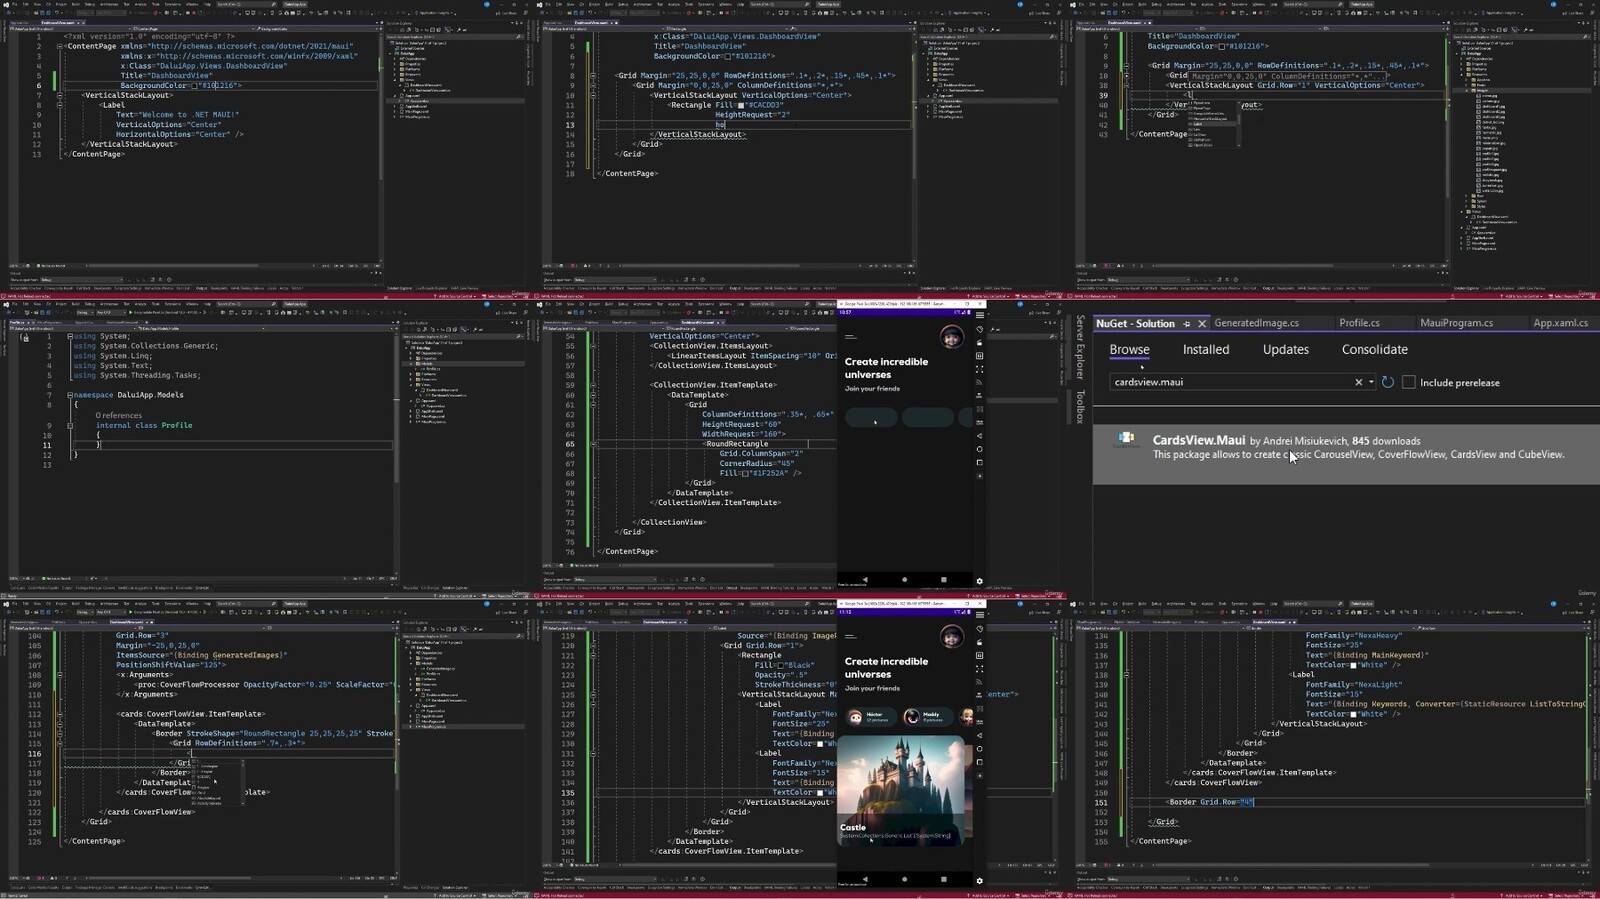The width and height of the screenshot is (1600, 899).
Task: Tap the Hector profile chip in emulator
Action: [x=870, y=717]
